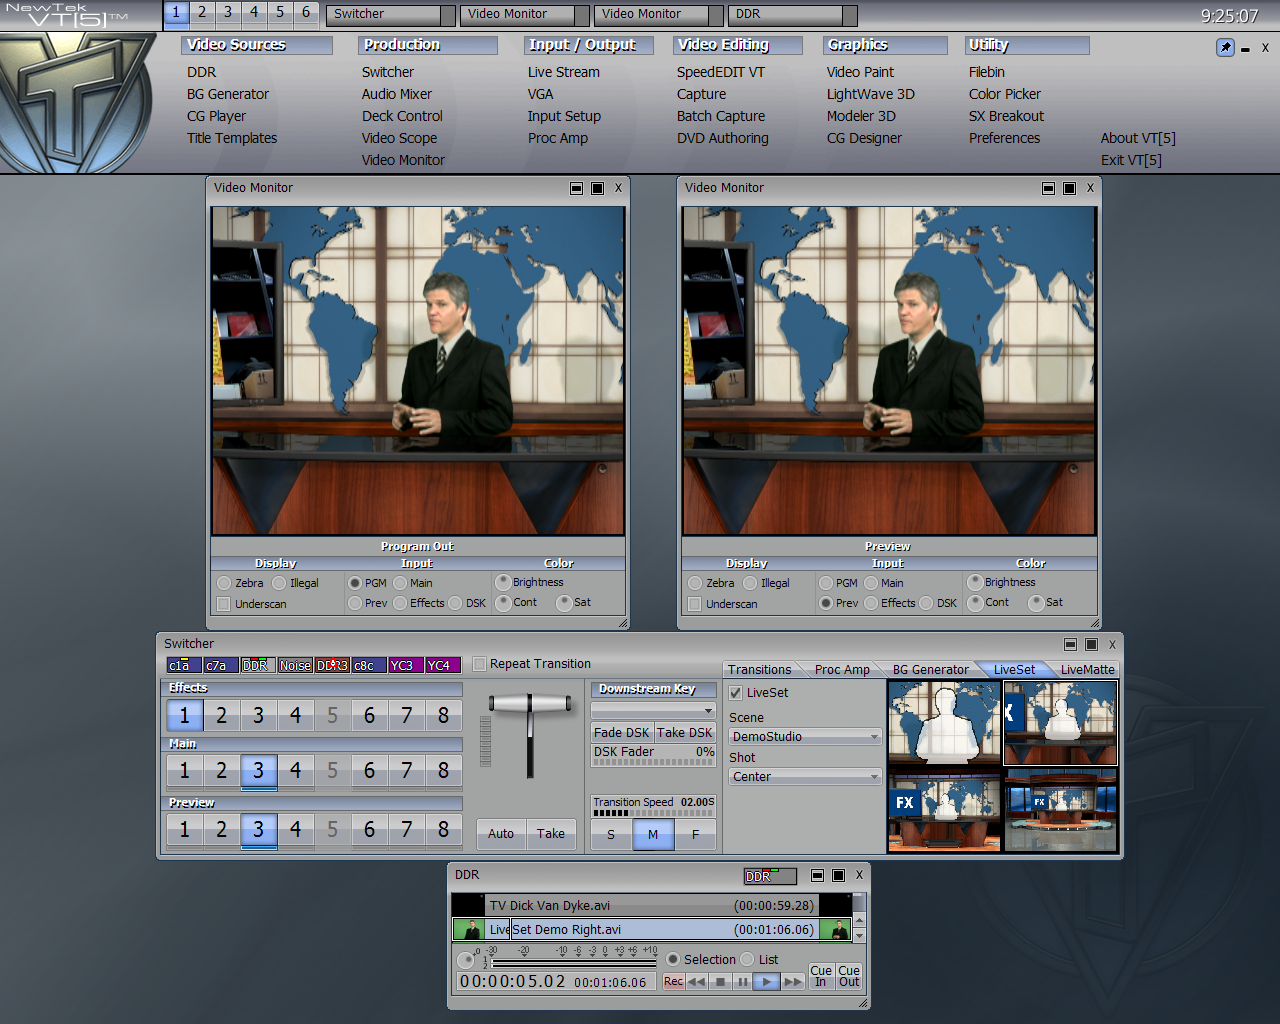Click the Take button
Viewport: 1280px width, 1024px height.
click(x=551, y=833)
